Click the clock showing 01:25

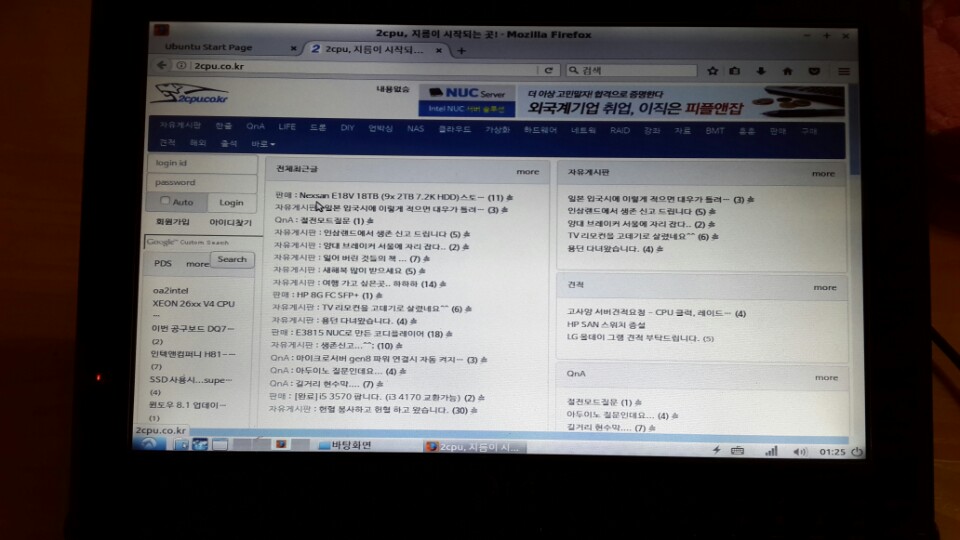(832, 452)
